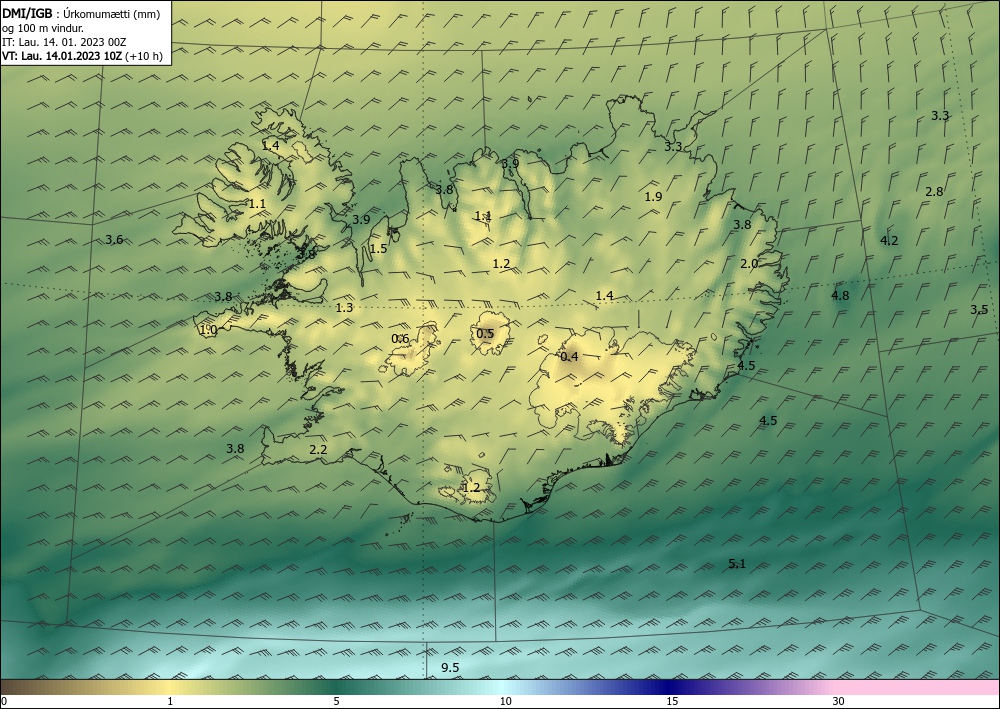Click the 5.1 precipitable water value
Screen dimensions: 1000x709
click(737, 564)
